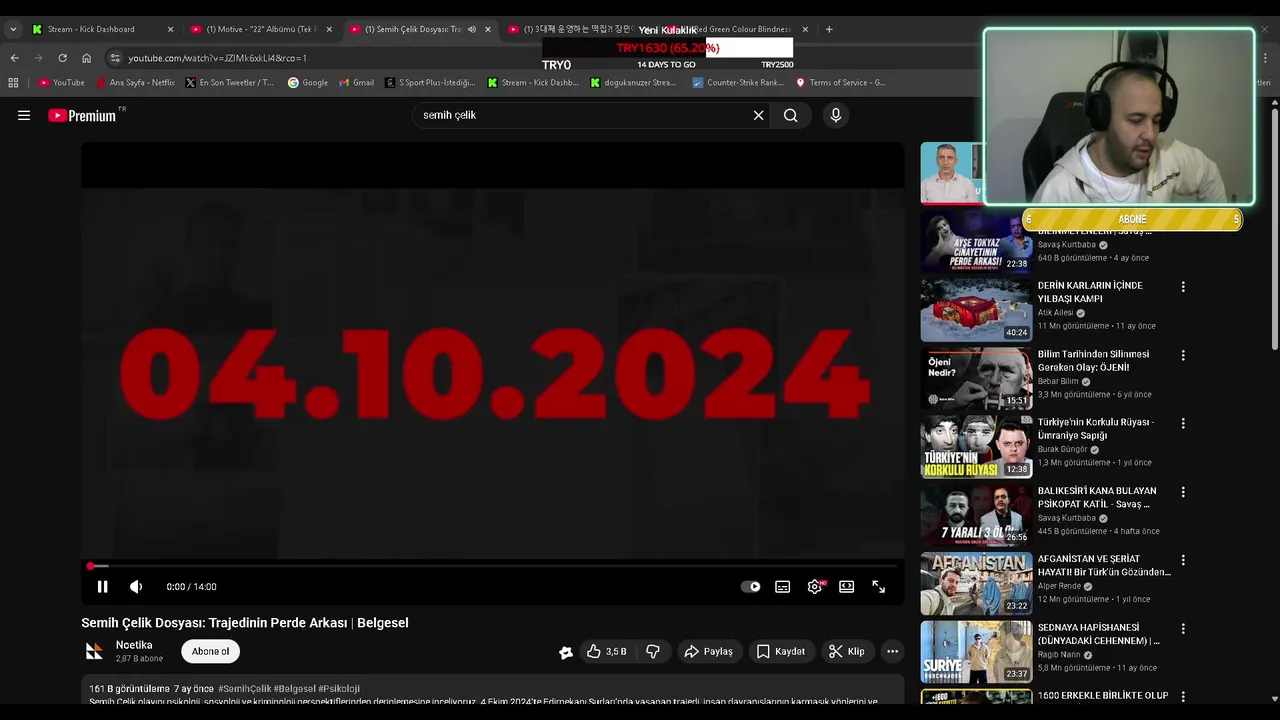This screenshot has height=720, width=1280.
Task: Open Noetika channel avatar
Action: click(x=94, y=651)
